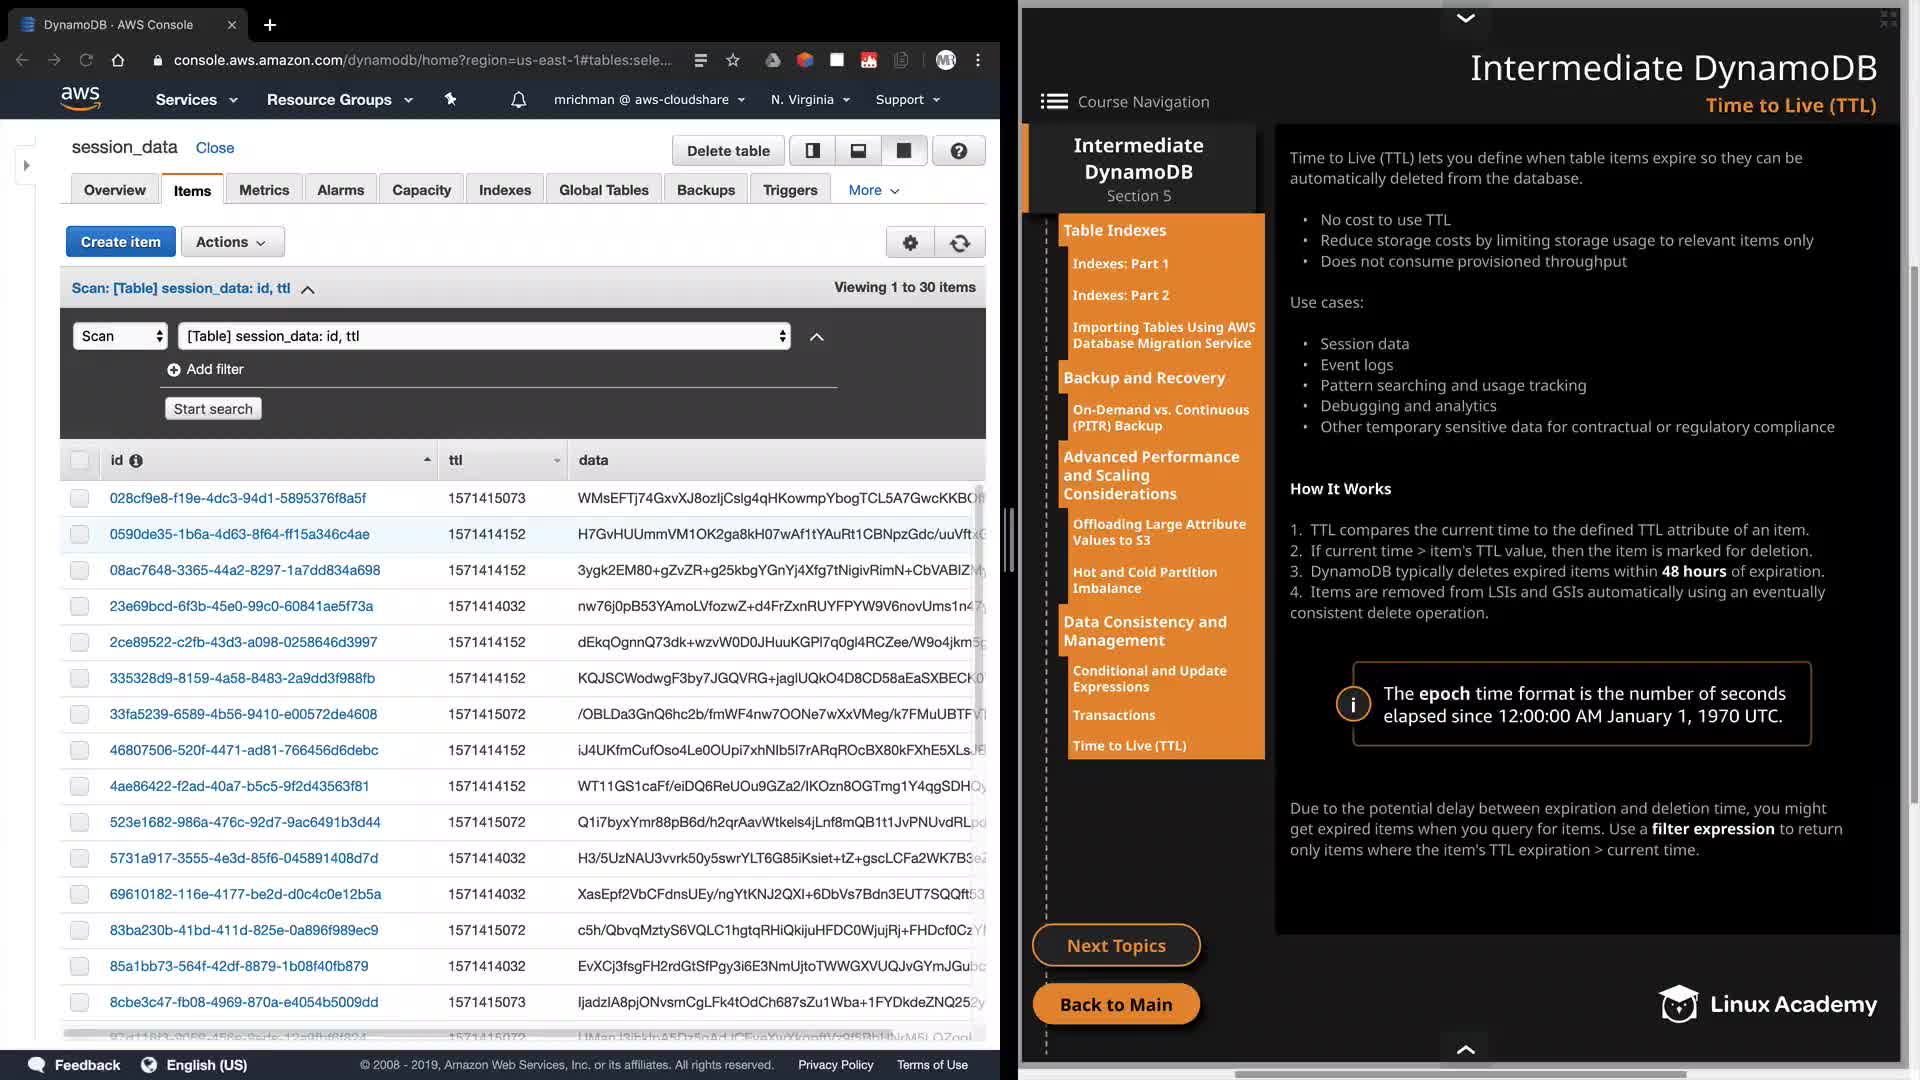
Task: Open Course Navigation hamburger menu
Action: (1054, 102)
